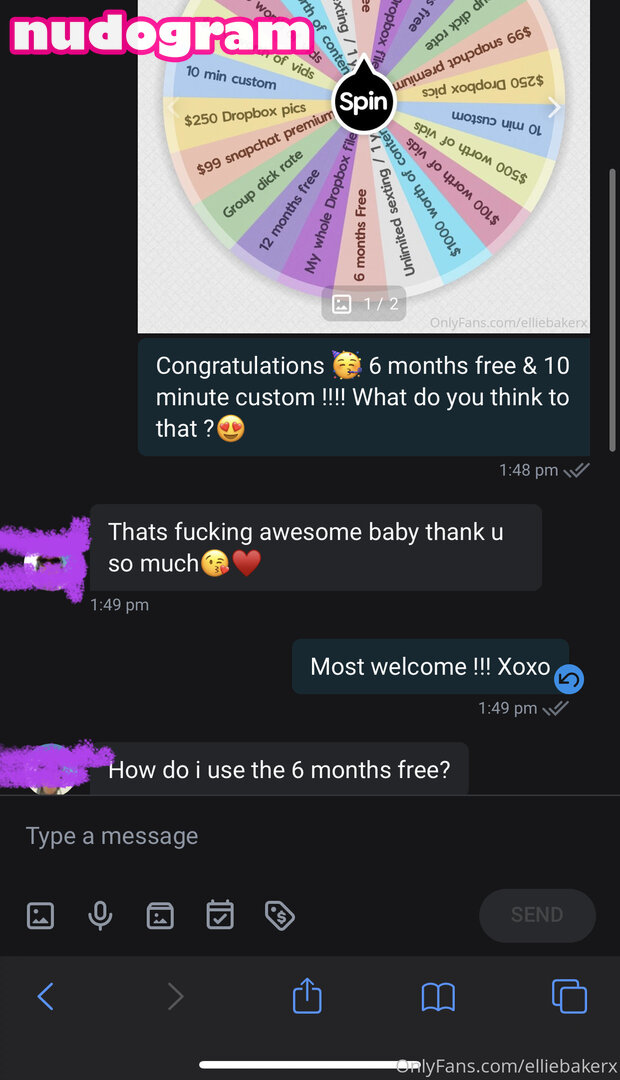This screenshot has width=620, height=1080.
Task: Tap the attach image icon
Action: 40,915
